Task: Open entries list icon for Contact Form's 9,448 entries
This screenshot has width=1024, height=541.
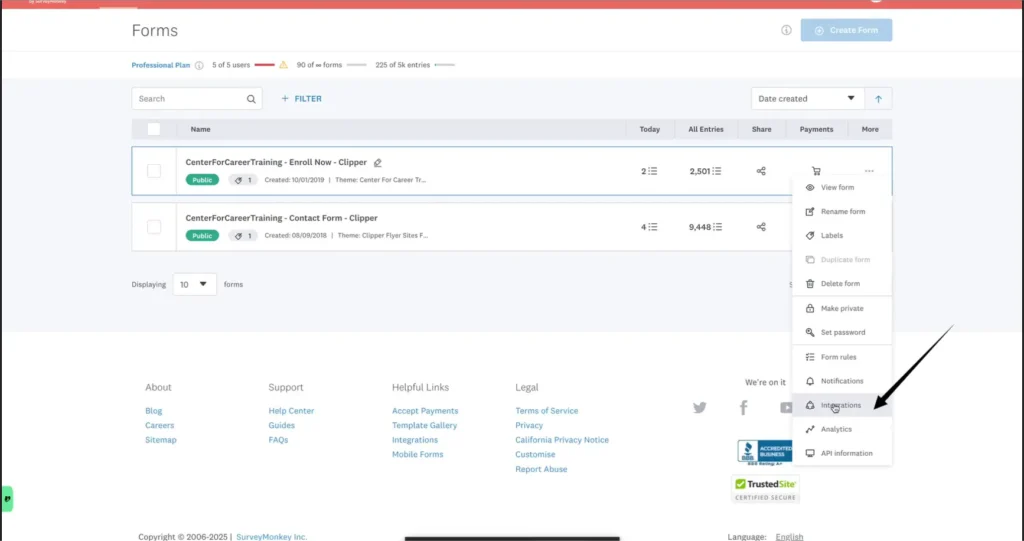Action: (x=717, y=227)
